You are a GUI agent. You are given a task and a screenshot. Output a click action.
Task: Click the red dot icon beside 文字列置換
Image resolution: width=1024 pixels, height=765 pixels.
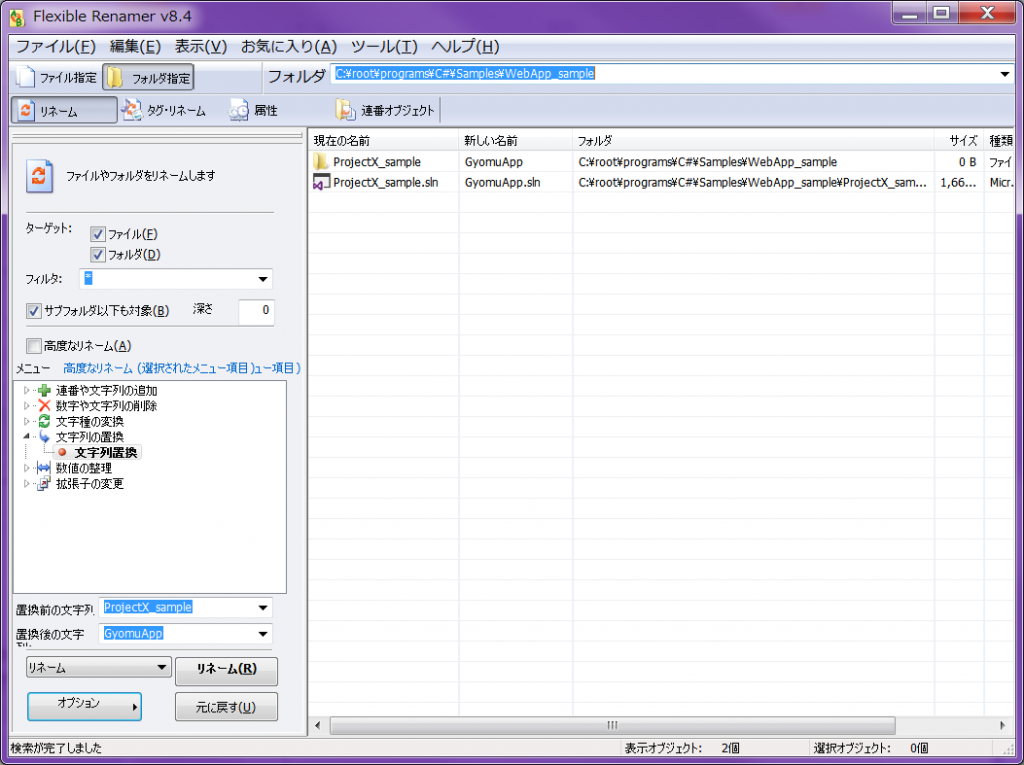[x=62, y=452]
